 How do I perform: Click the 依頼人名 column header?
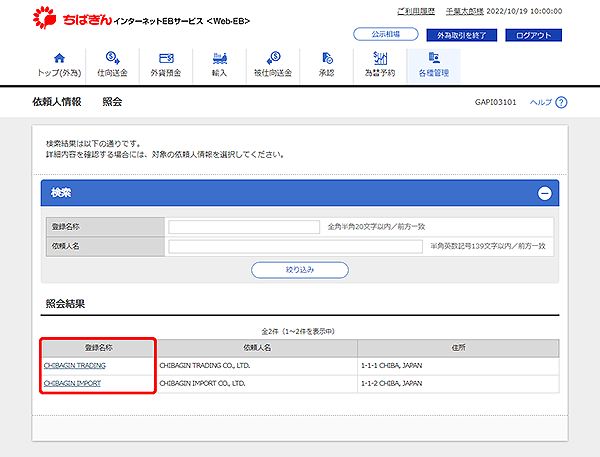pyautogui.click(x=257, y=348)
